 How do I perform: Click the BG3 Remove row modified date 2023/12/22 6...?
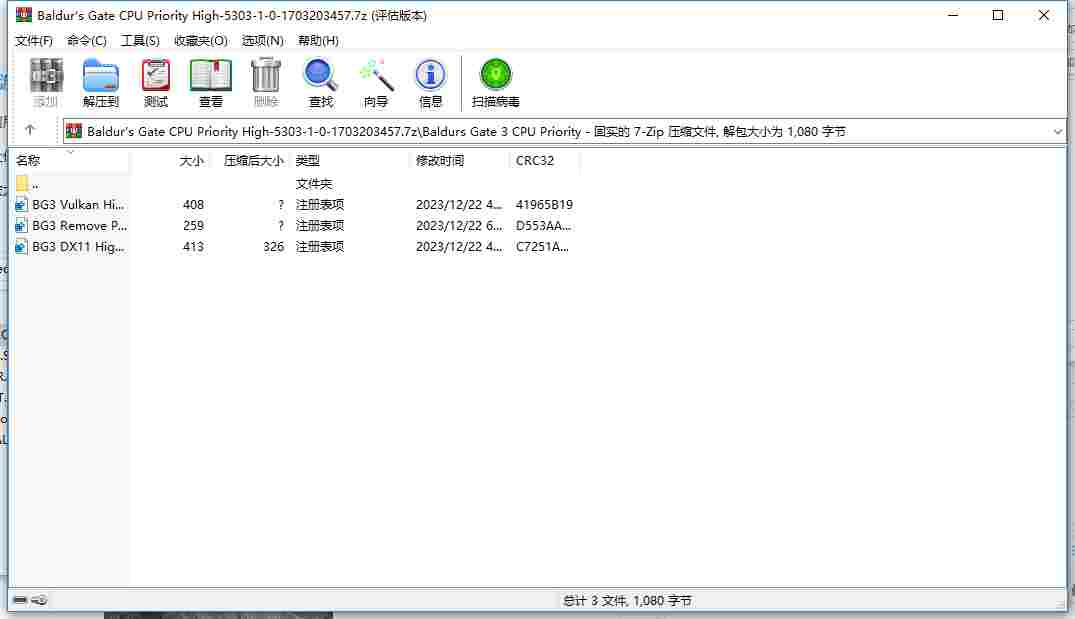(459, 226)
